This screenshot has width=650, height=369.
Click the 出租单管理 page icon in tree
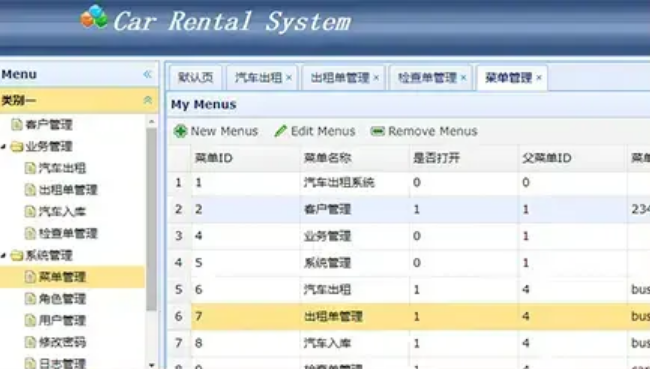pyautogui.click(x=30, y=190)
